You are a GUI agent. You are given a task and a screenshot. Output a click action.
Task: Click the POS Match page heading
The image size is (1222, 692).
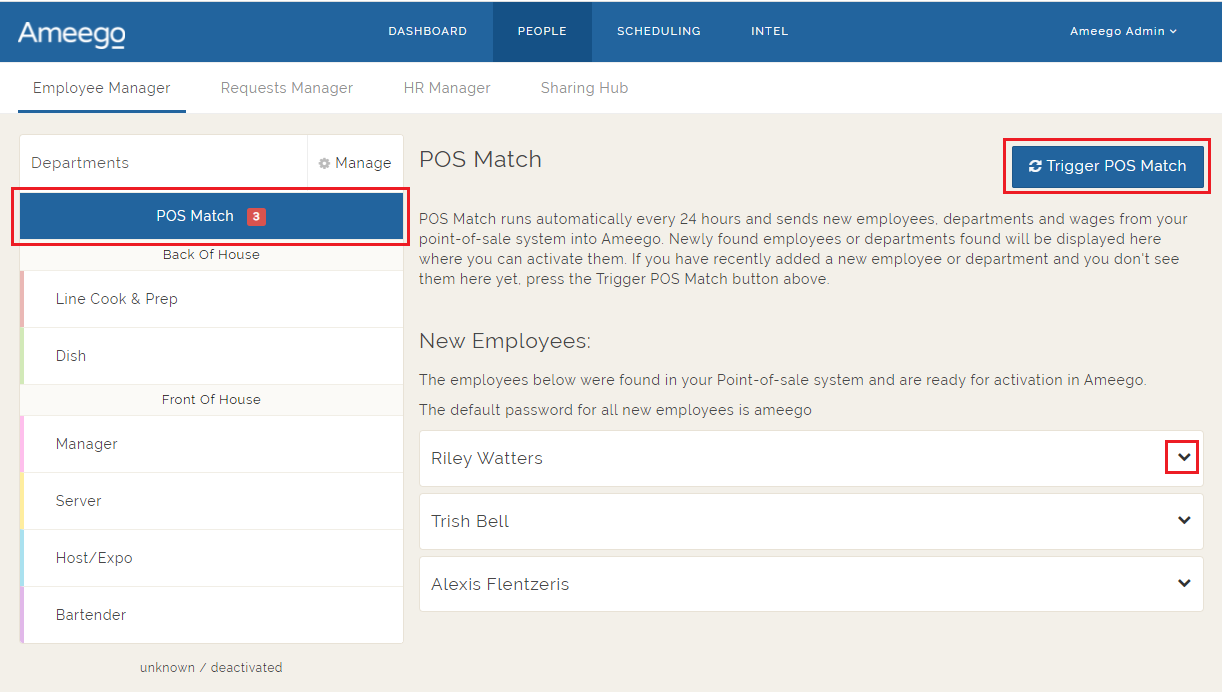(480, 159)
